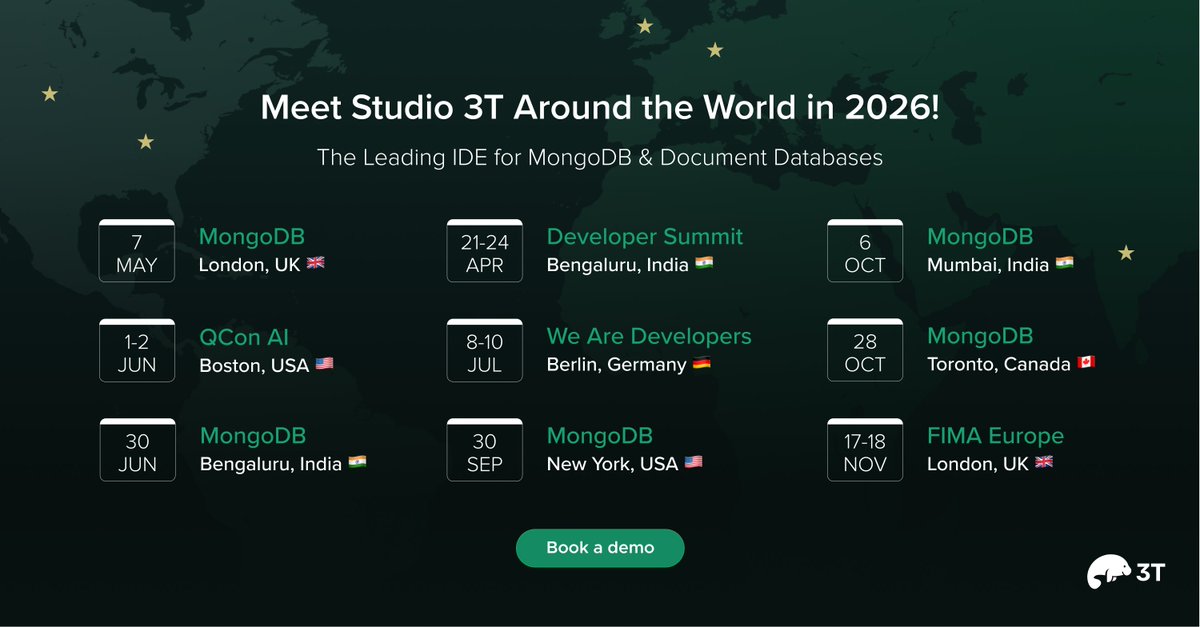Open the Studio 3T logo
The image size is (1200, 627).
1126,573
